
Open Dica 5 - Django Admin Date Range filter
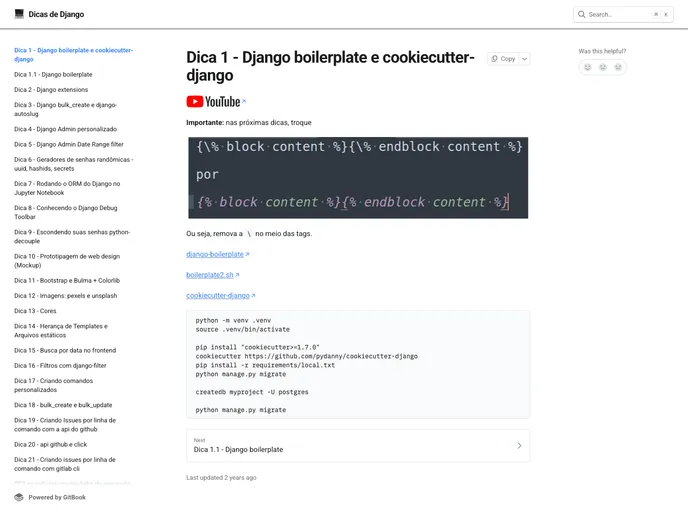coord(68,144)
